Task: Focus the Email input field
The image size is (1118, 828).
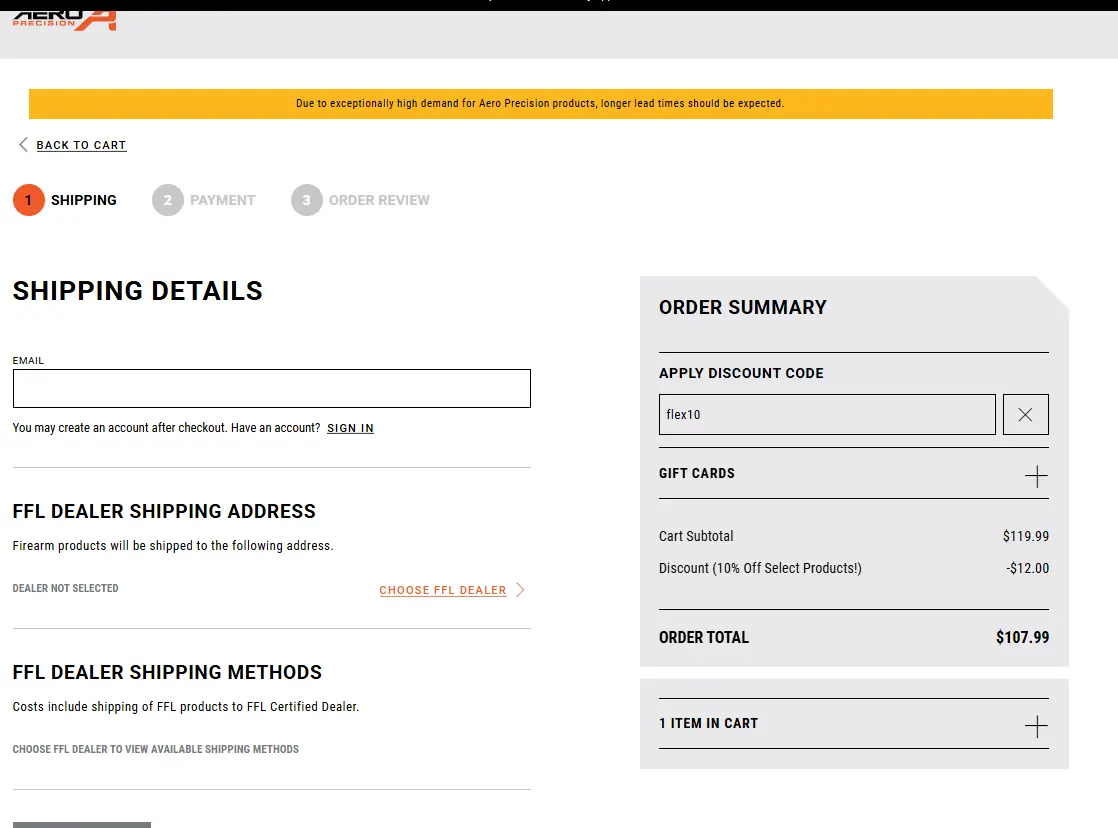Action: click(x=271, y=388)
